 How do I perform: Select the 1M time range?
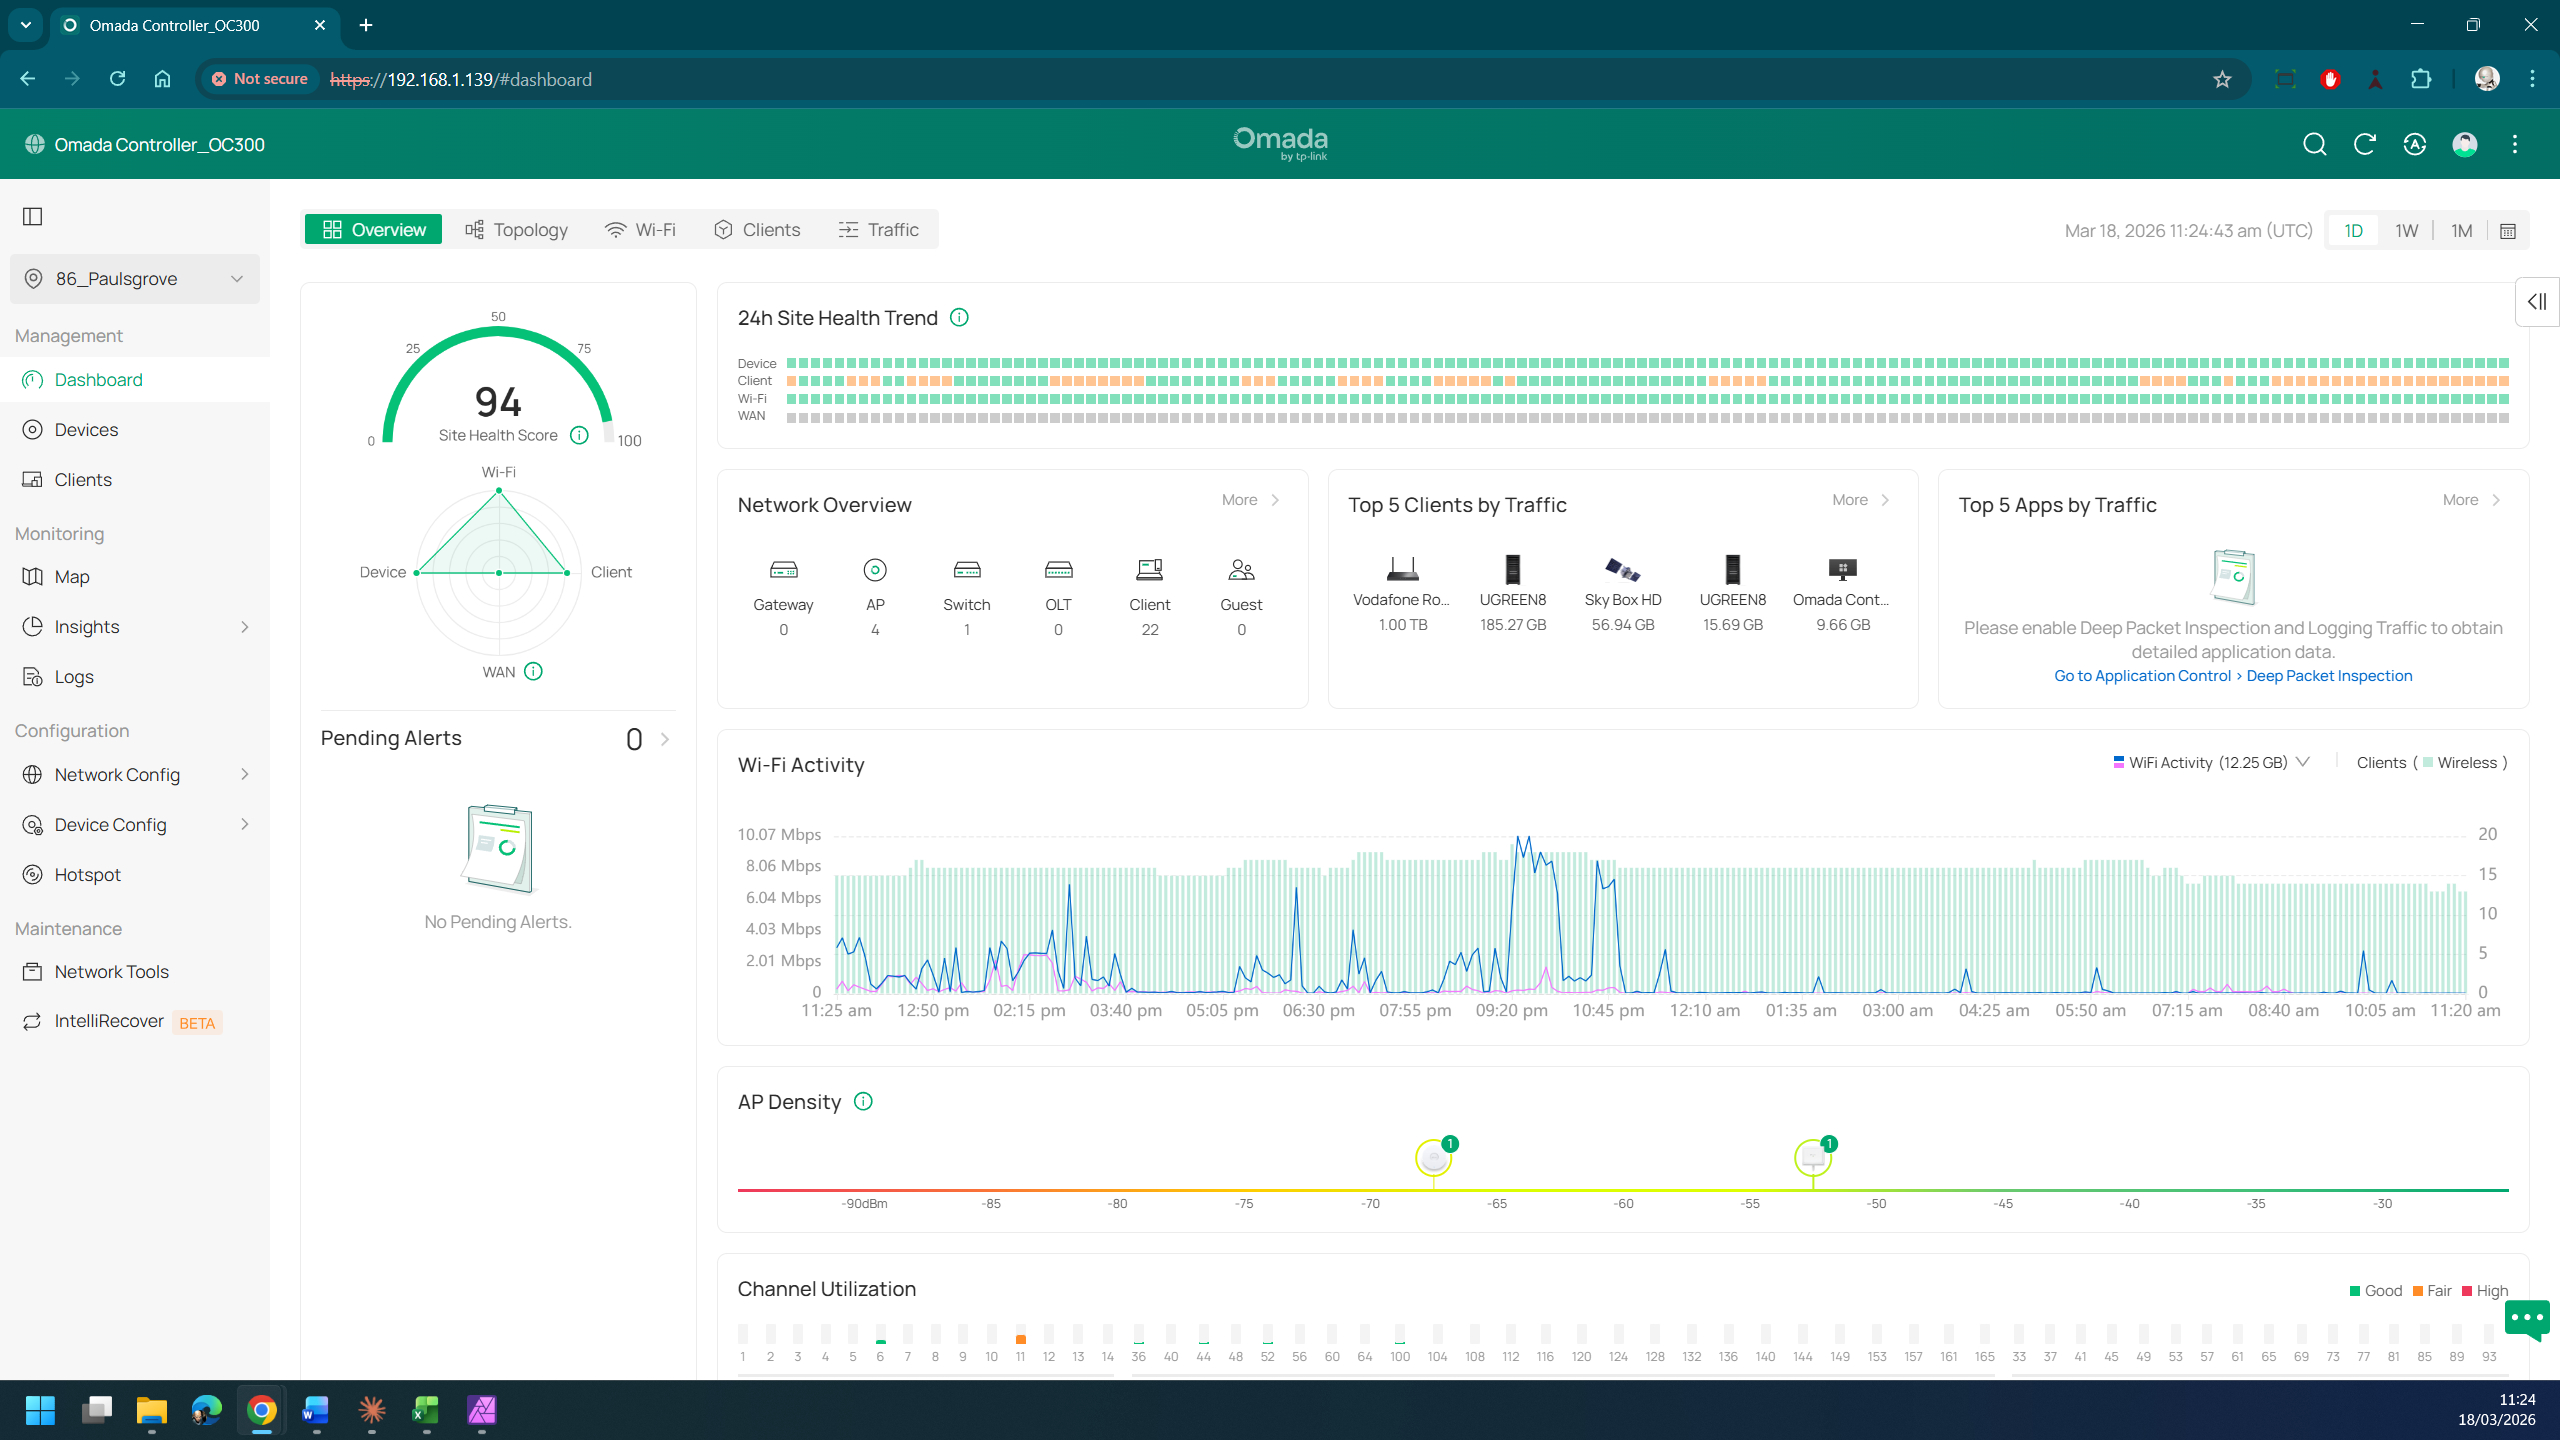point(2461,230)
